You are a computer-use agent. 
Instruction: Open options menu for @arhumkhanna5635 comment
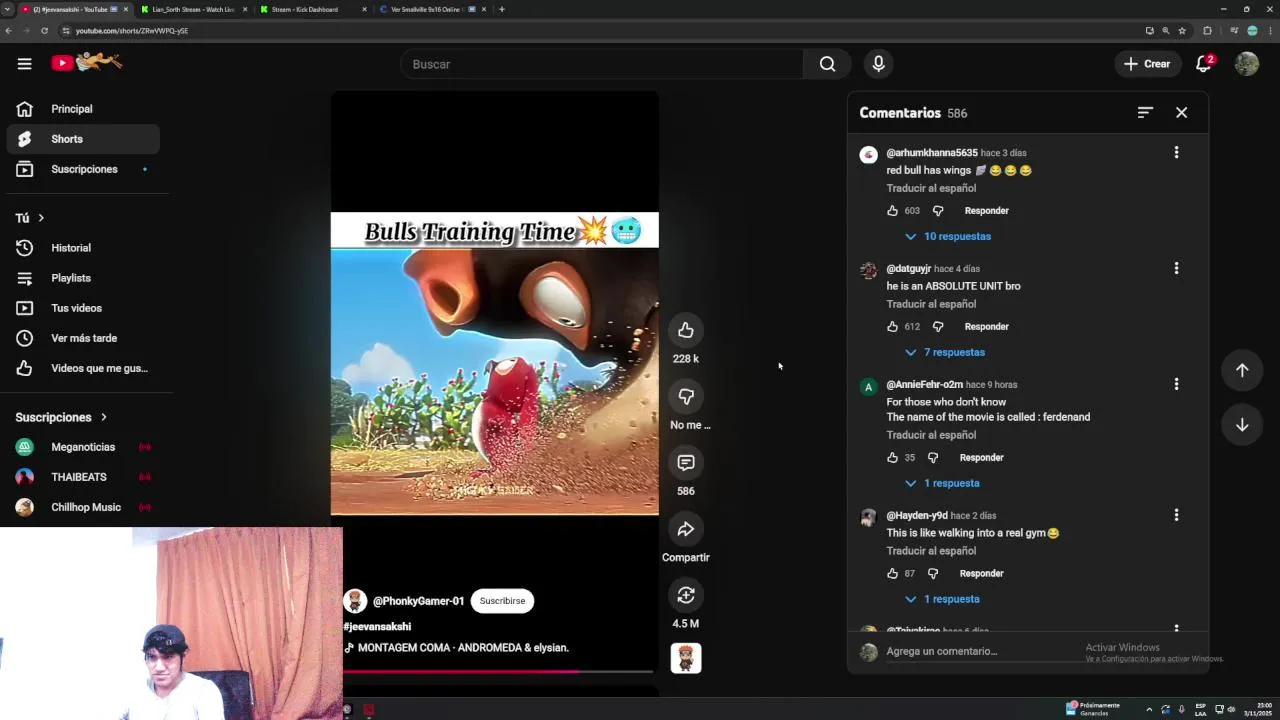click(1176, 152)
